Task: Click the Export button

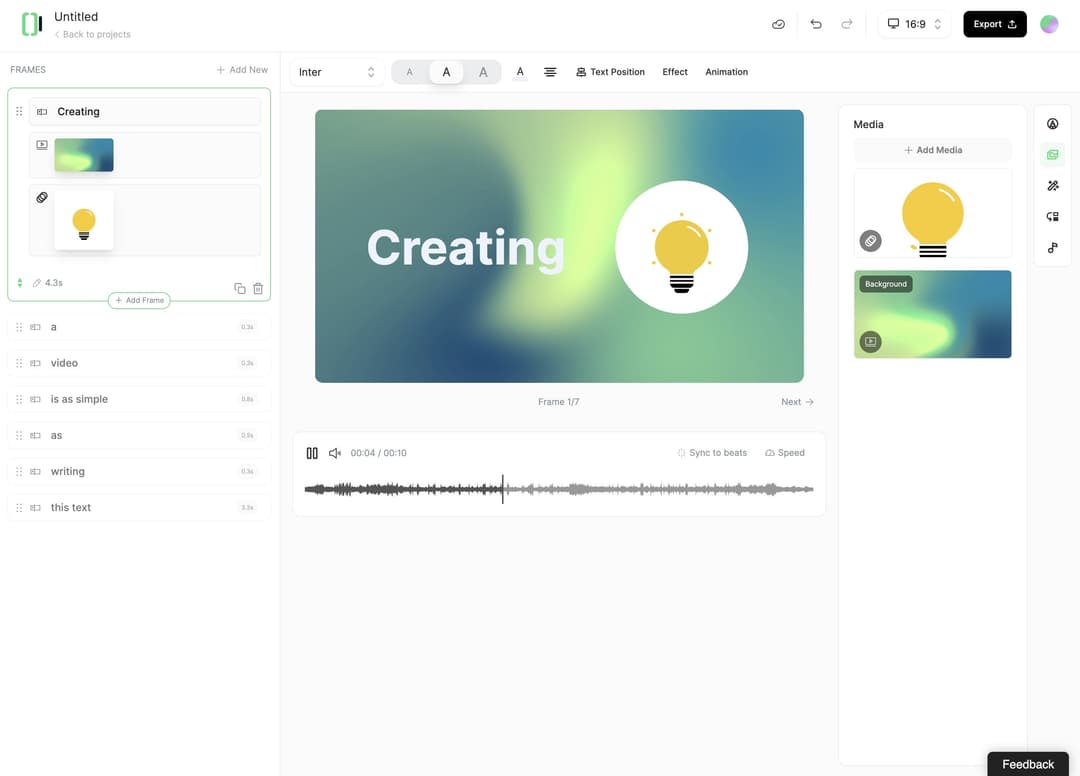Action: [994, 23]
